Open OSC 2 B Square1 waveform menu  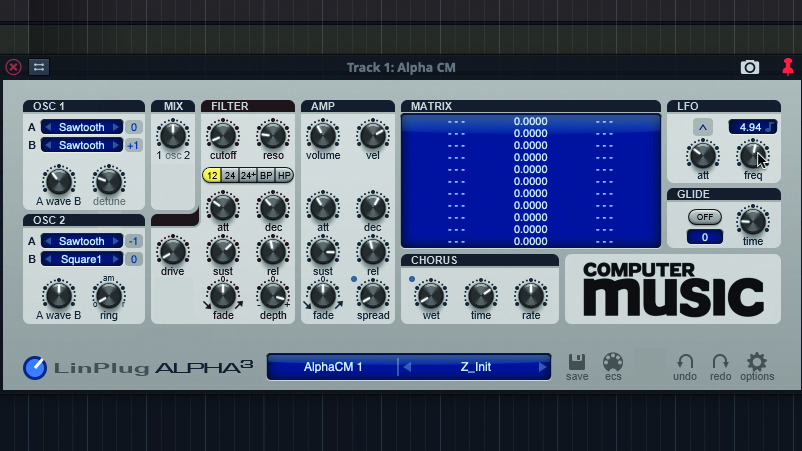pyautogui.click(x=82, y=259)
